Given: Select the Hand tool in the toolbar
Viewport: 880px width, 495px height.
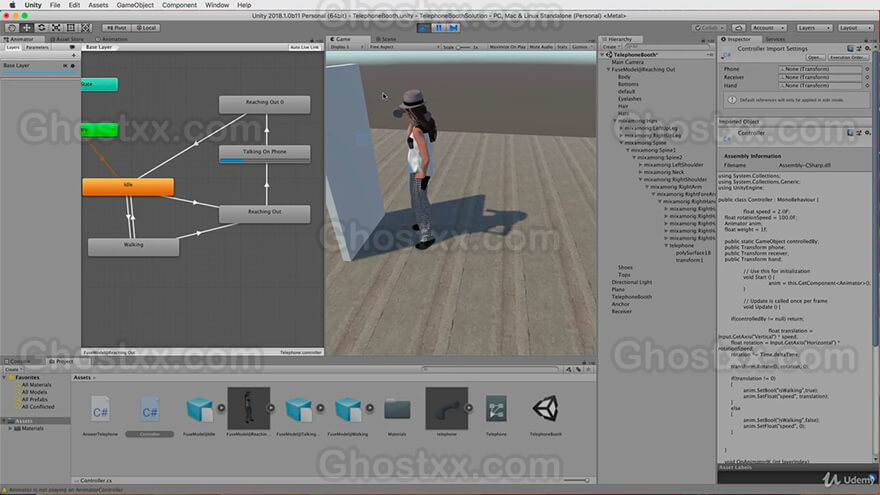Looking at the screenshot, I should [x=12, y=28].
